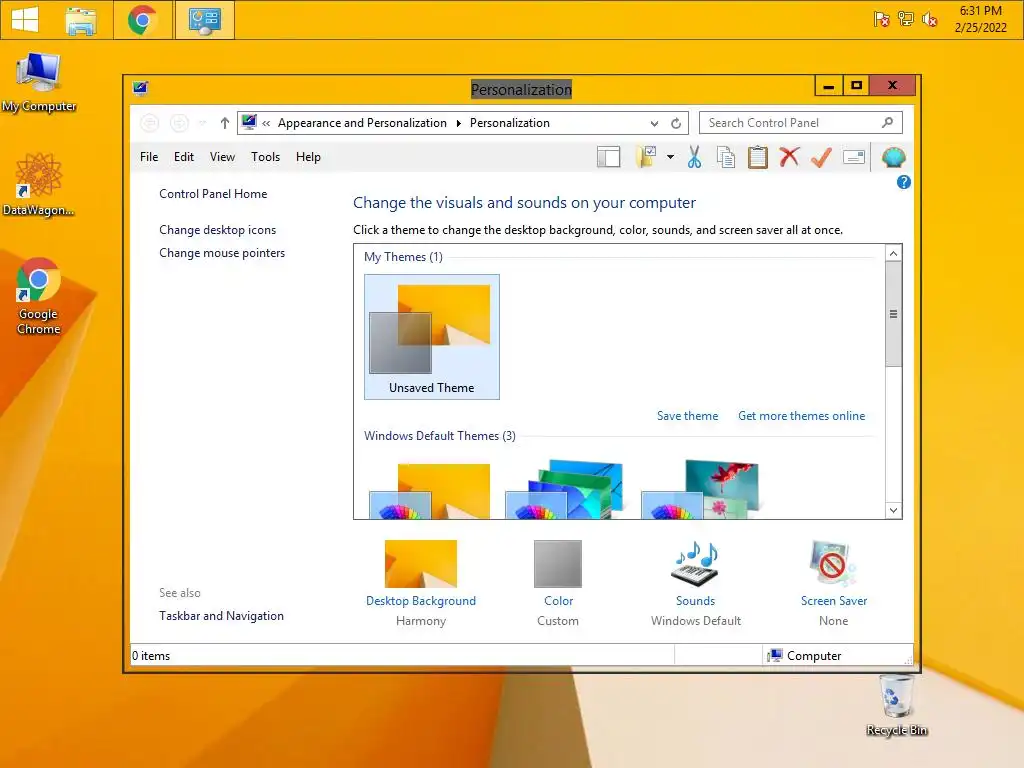
Task: Click the Computer status bar entry
Action: [805, 656]
